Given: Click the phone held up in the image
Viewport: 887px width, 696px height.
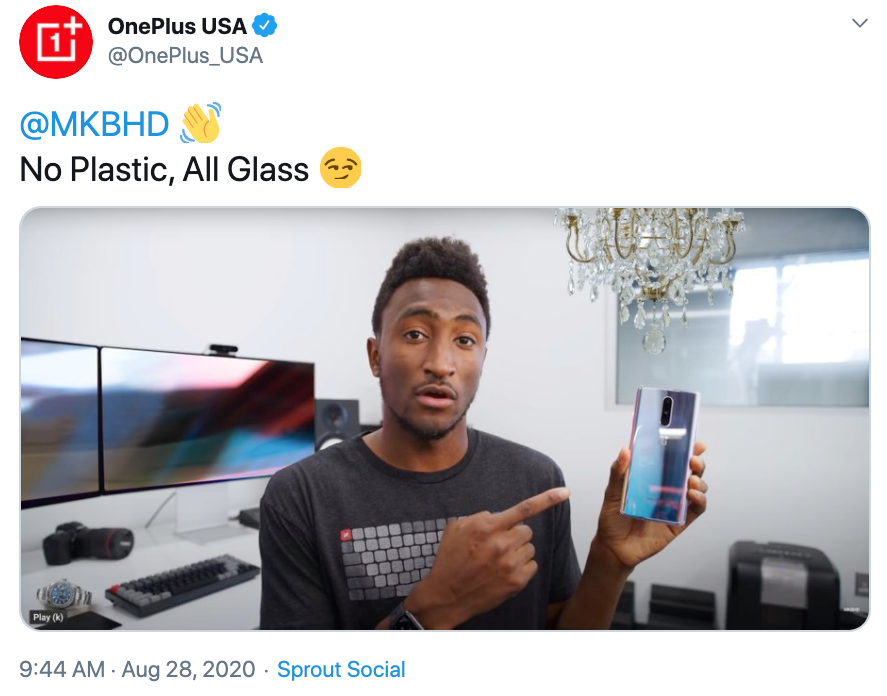Looking at the screenshot, I should tap(660, 456).
